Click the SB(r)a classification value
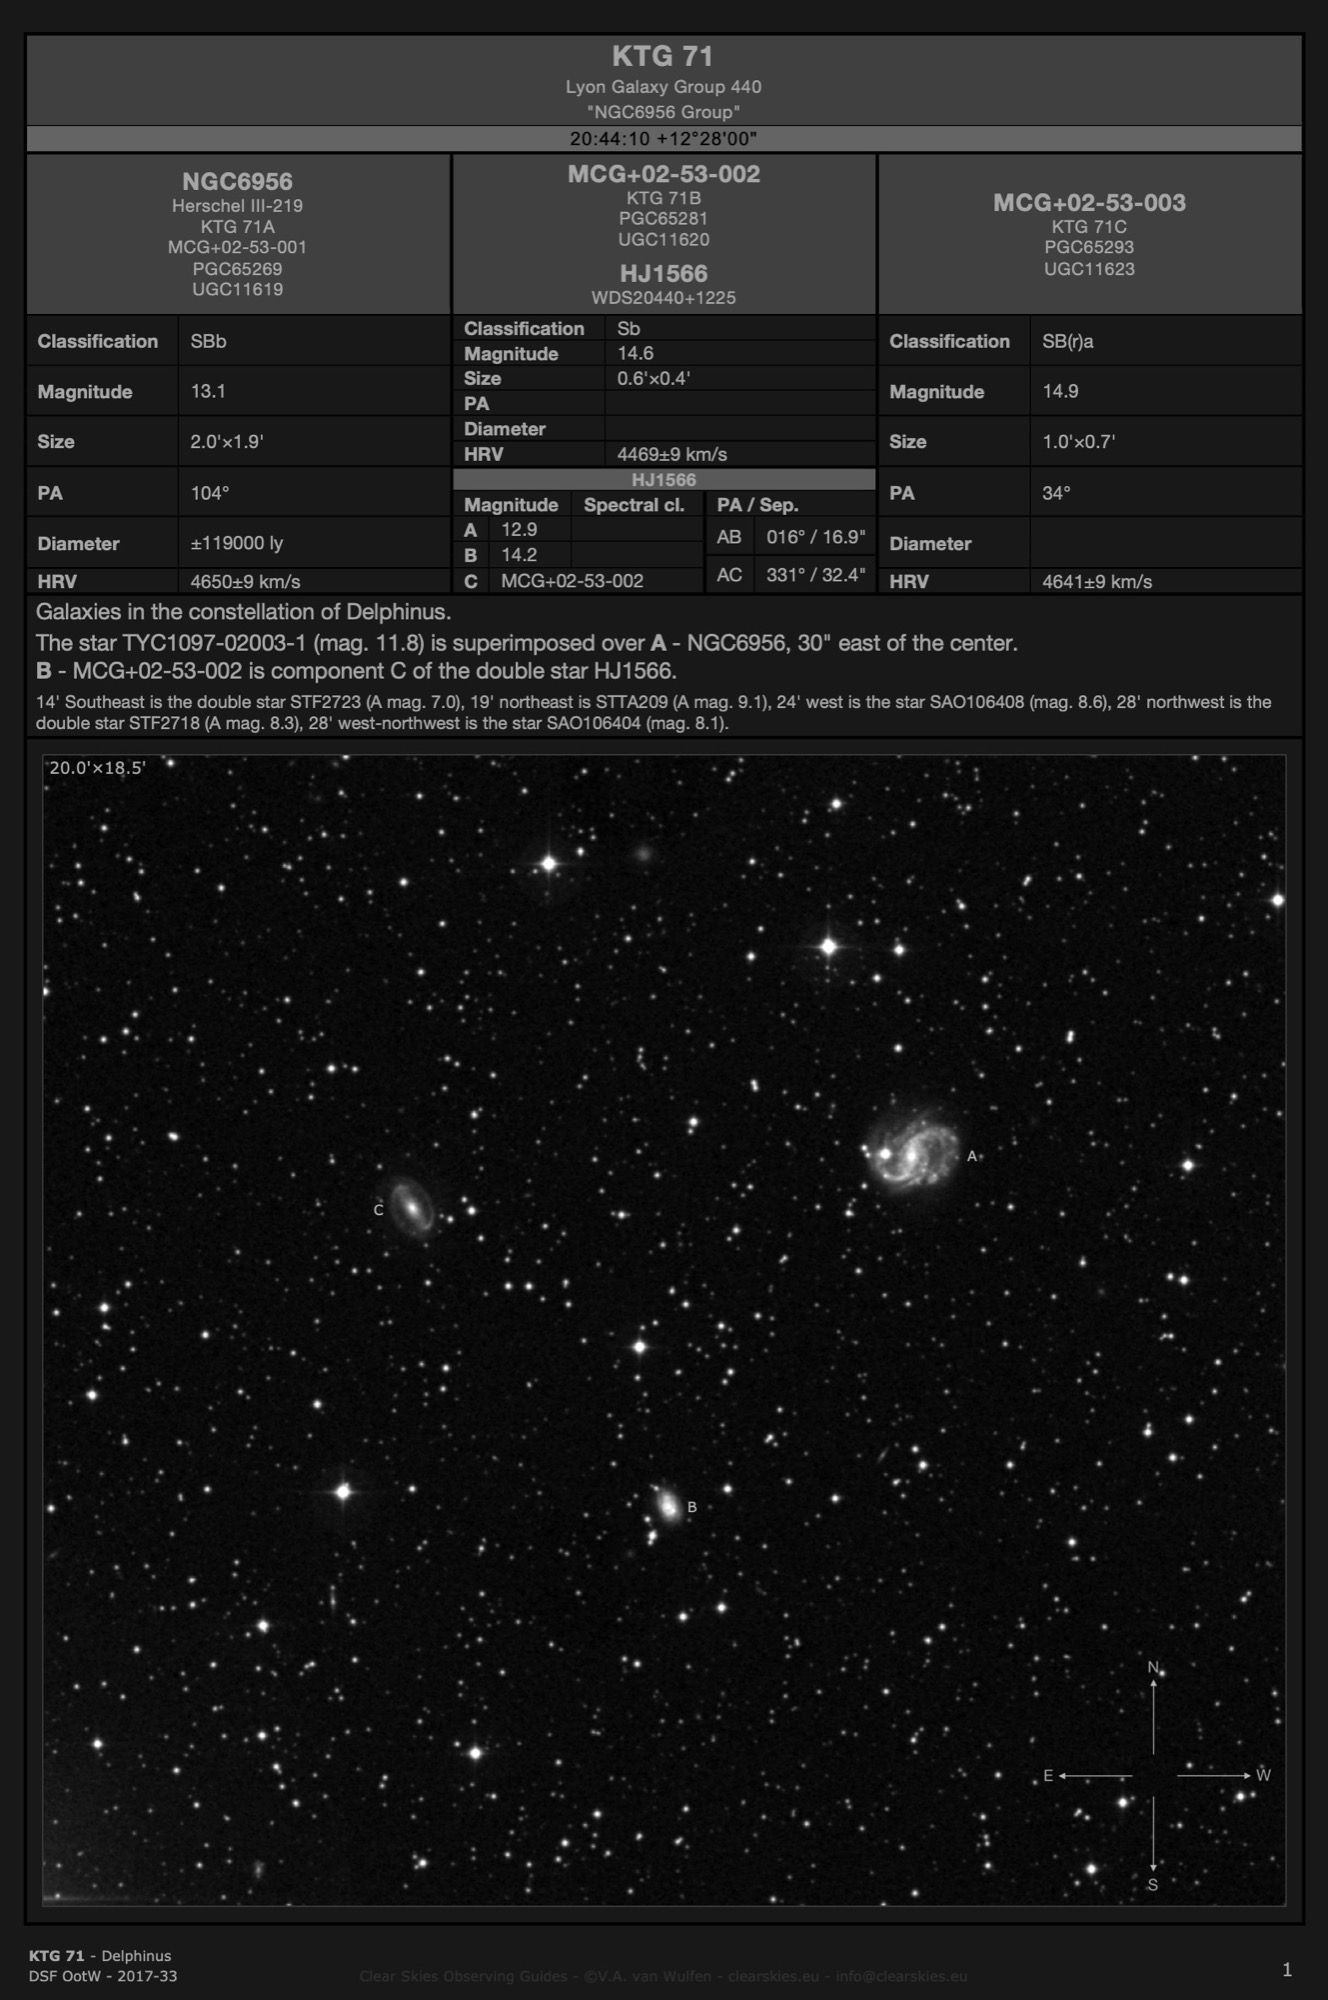This screenshot has height=2000, width=1328. pos(1068,341)
